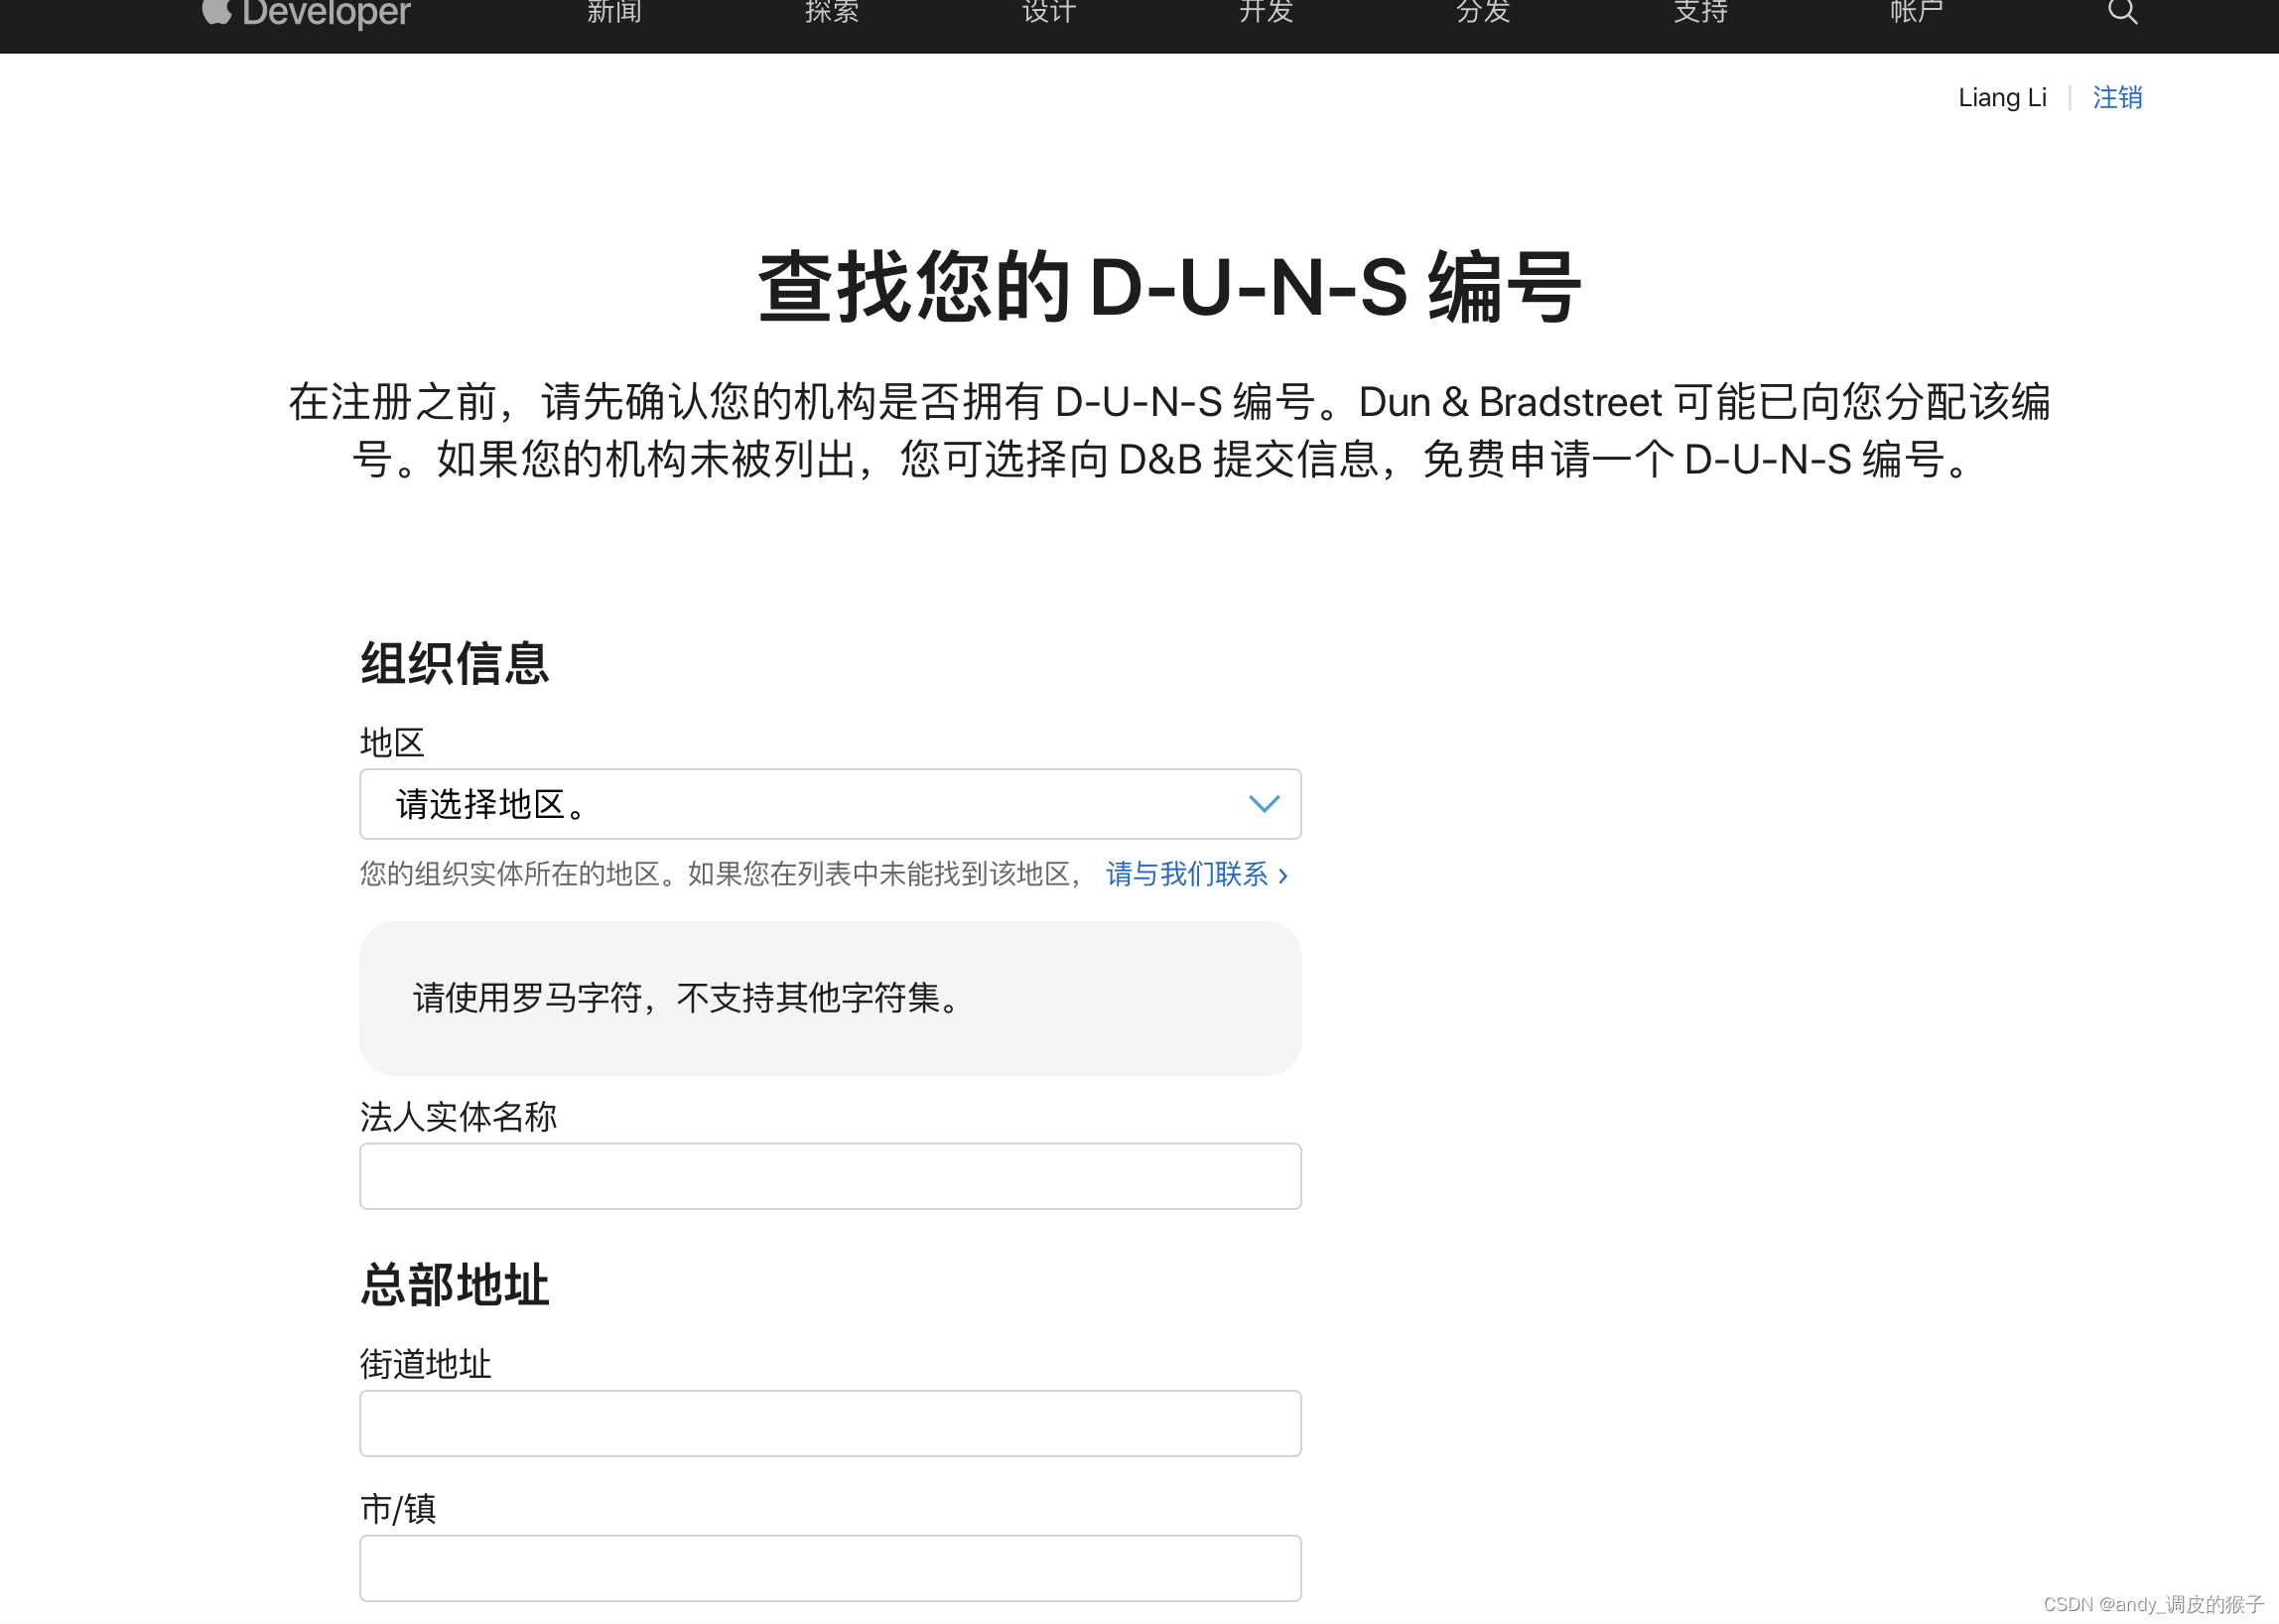Open the 支持 navigation item
The height and width of the screenshot is (1624, 2279).
(x=1700, y=11)
